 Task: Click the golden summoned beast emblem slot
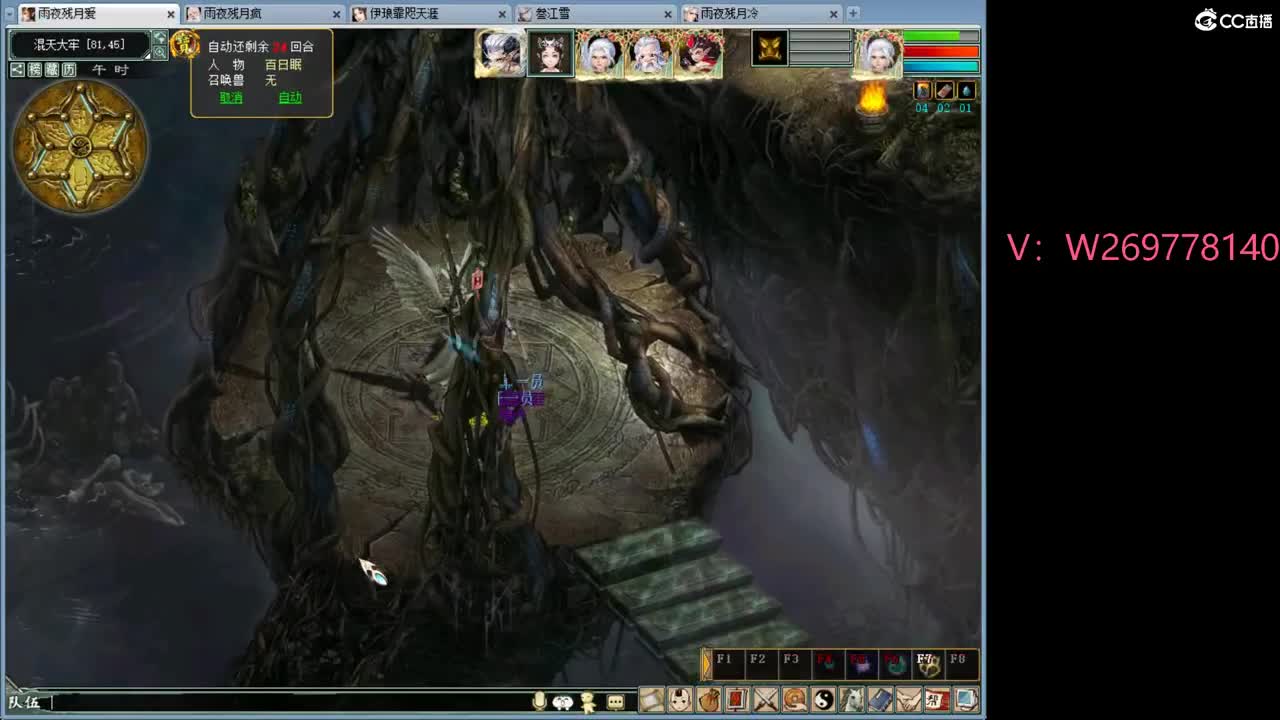click(770, 48)
